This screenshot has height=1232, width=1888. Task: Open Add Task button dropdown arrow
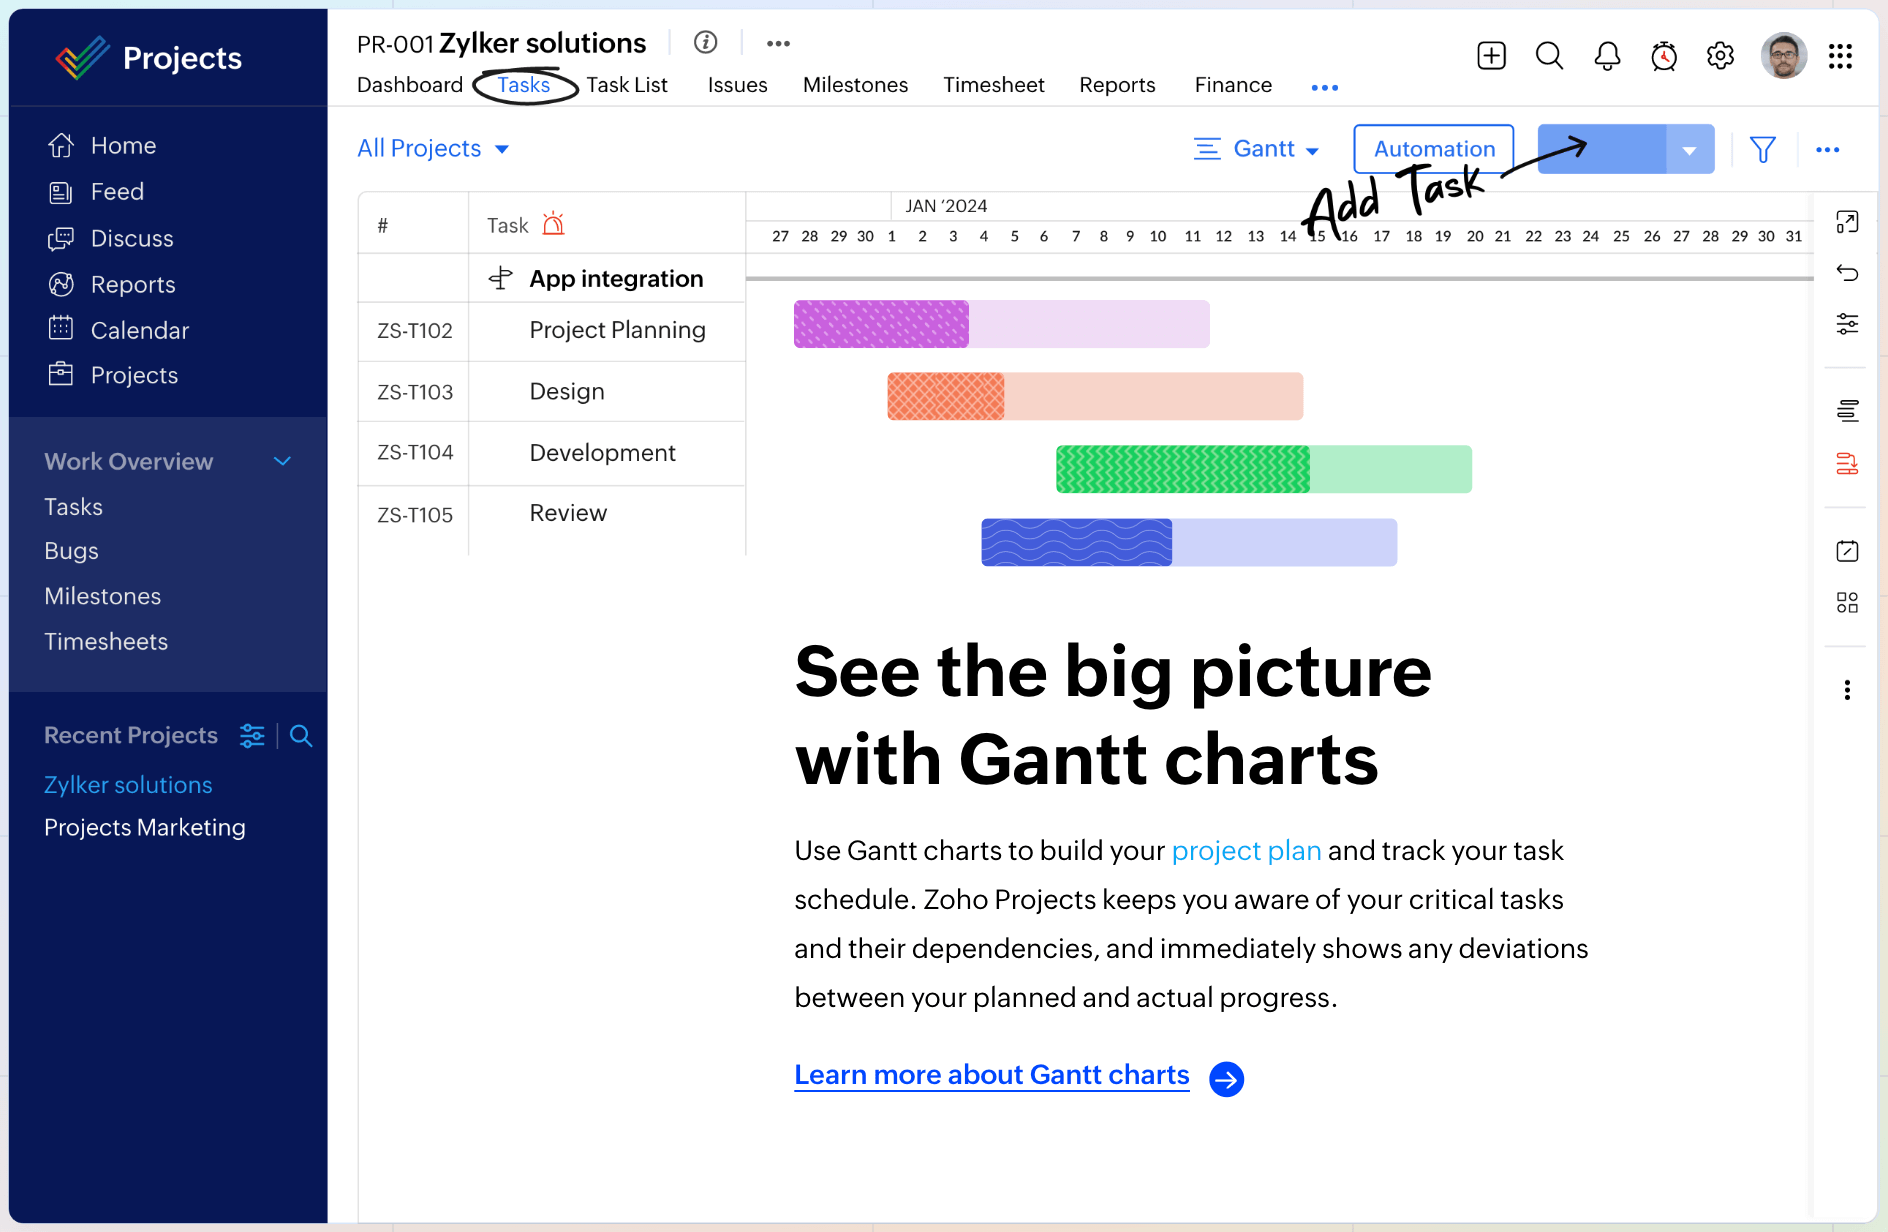click(1689, 150)
